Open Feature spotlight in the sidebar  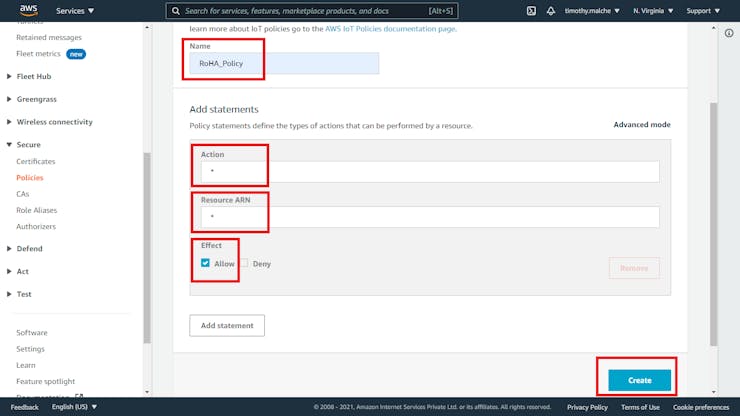point(45,381)
